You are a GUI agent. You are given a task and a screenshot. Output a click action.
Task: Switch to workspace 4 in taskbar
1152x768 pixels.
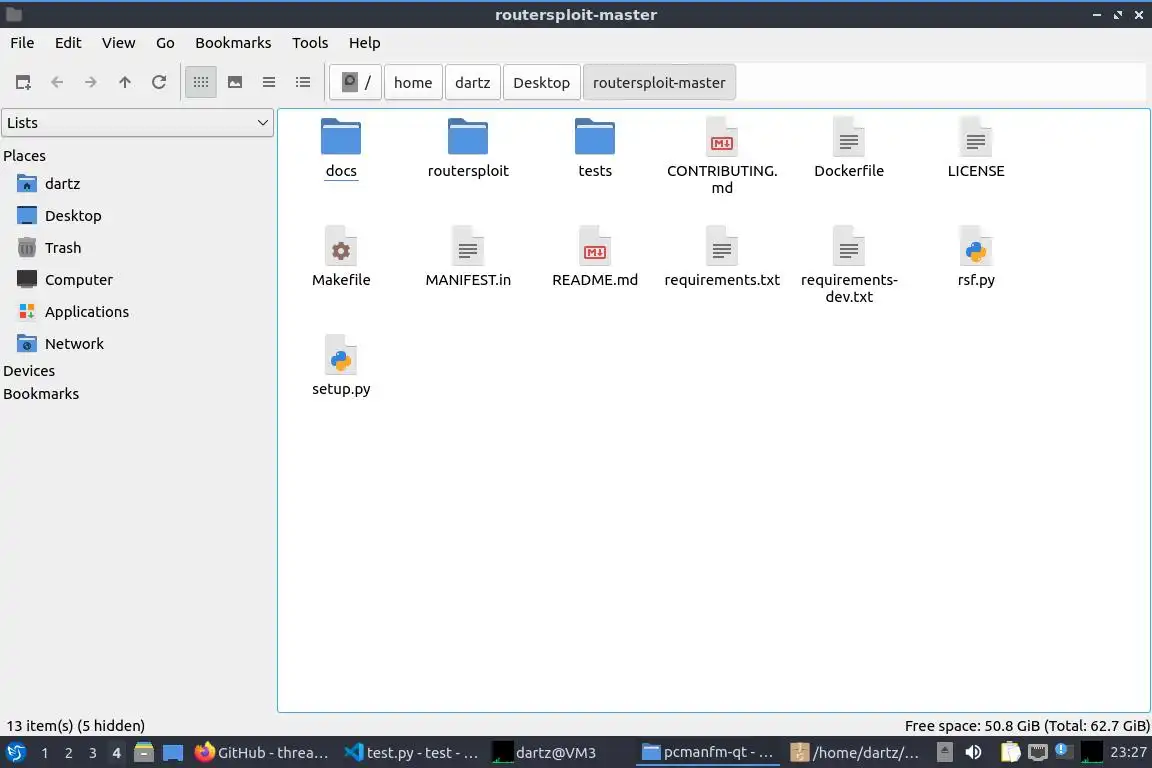[116, 753]
